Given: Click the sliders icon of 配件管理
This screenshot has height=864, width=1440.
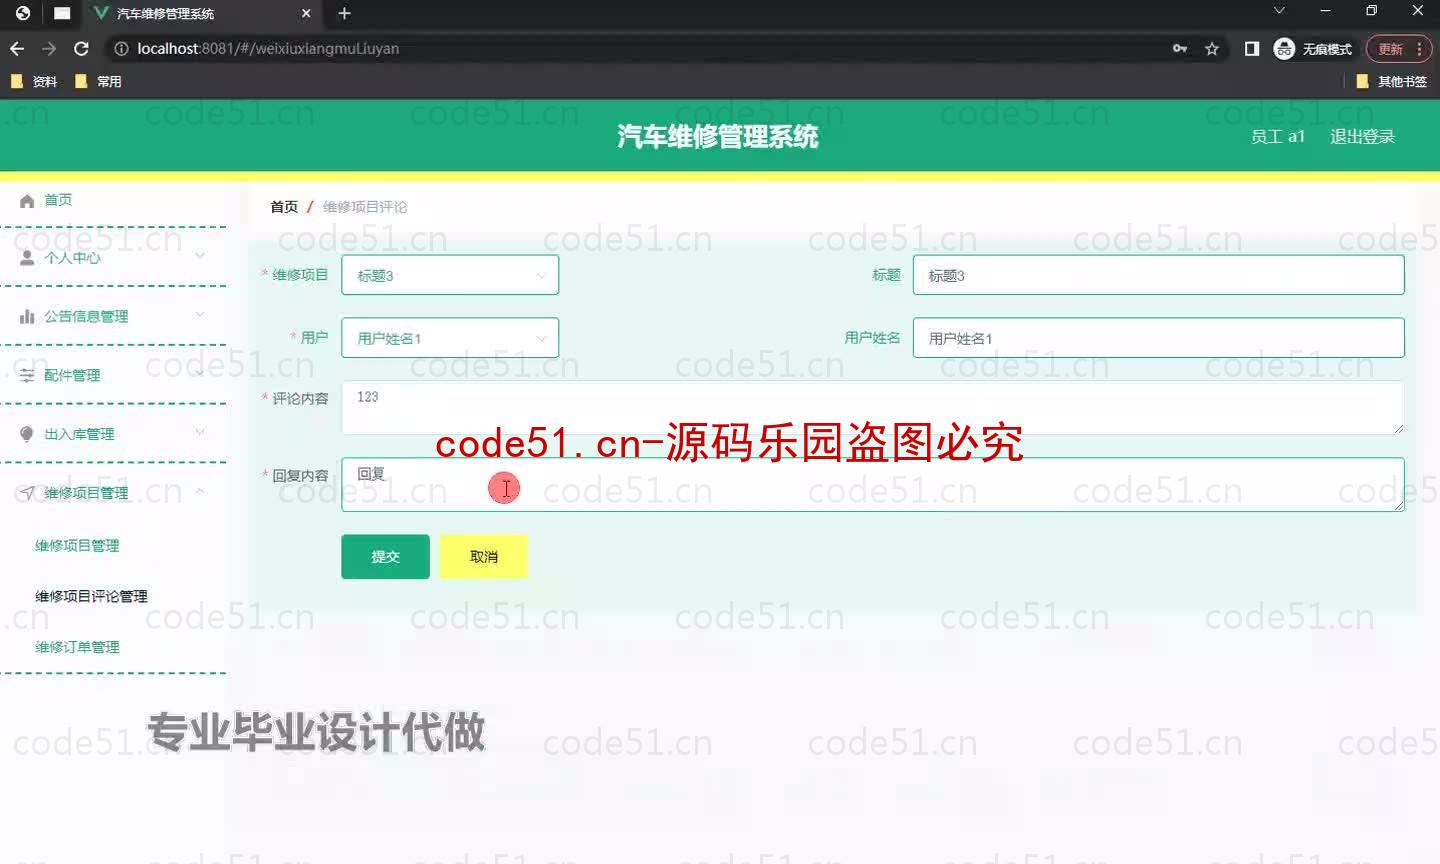Looking at the screenshot, I should (27, 375).
